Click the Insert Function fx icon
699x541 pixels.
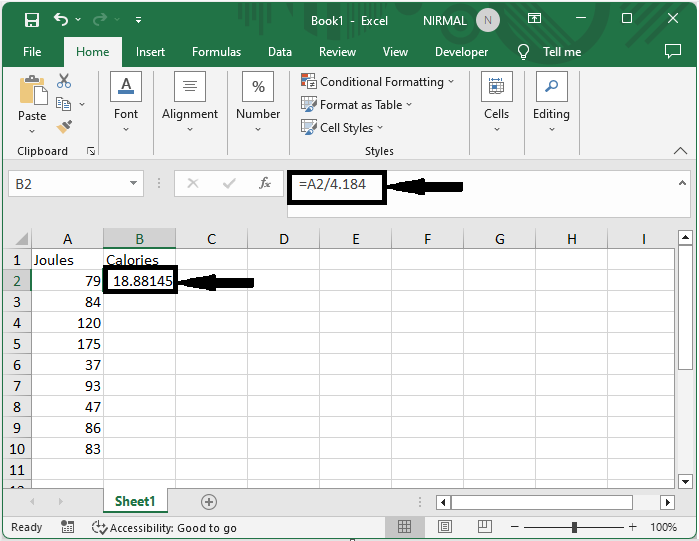[x=265, y=183]
